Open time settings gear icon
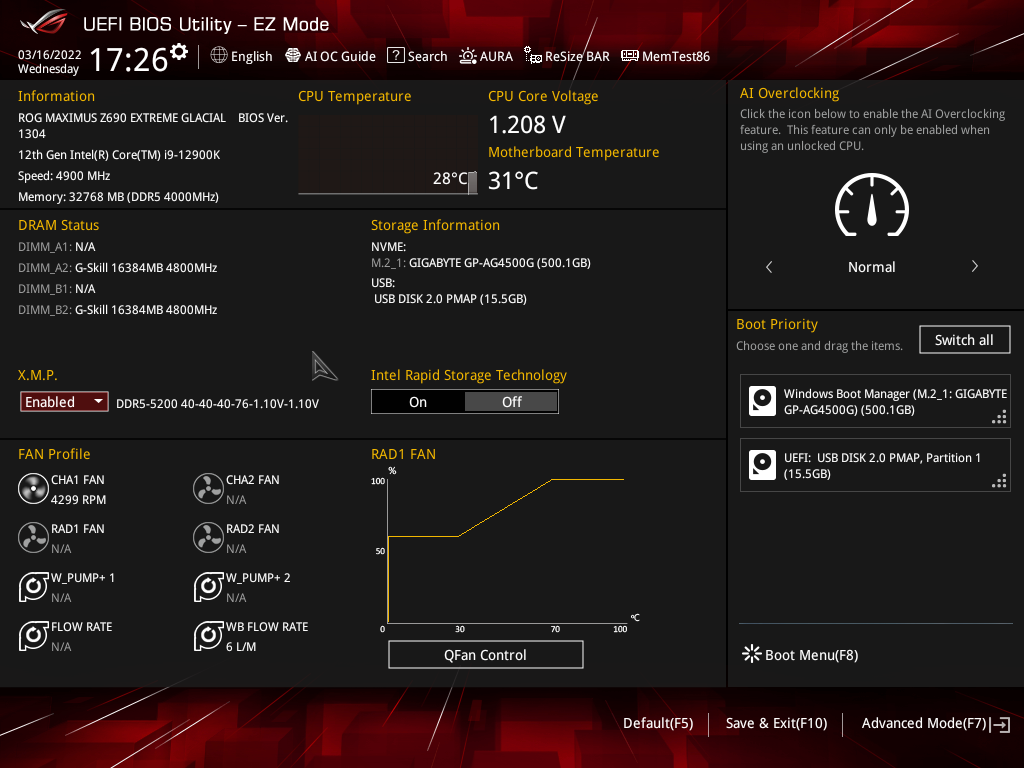The height and width of the screenshot is (768, 1024). 178,52
